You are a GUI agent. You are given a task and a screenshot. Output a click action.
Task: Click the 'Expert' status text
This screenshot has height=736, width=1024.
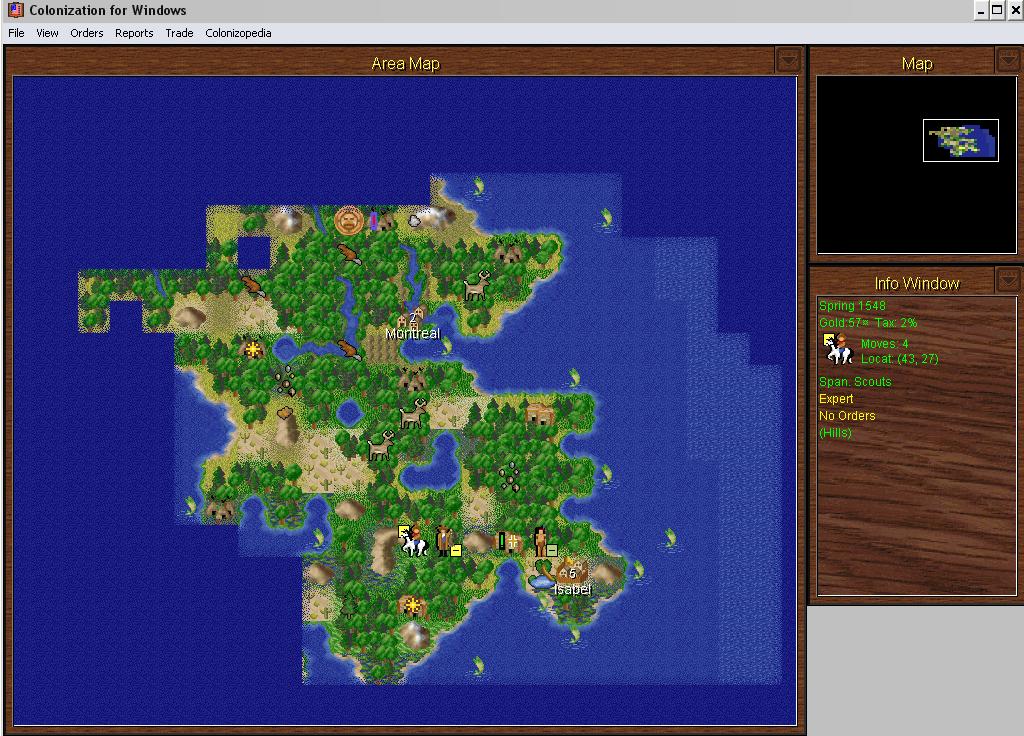(x=836, y=398)
